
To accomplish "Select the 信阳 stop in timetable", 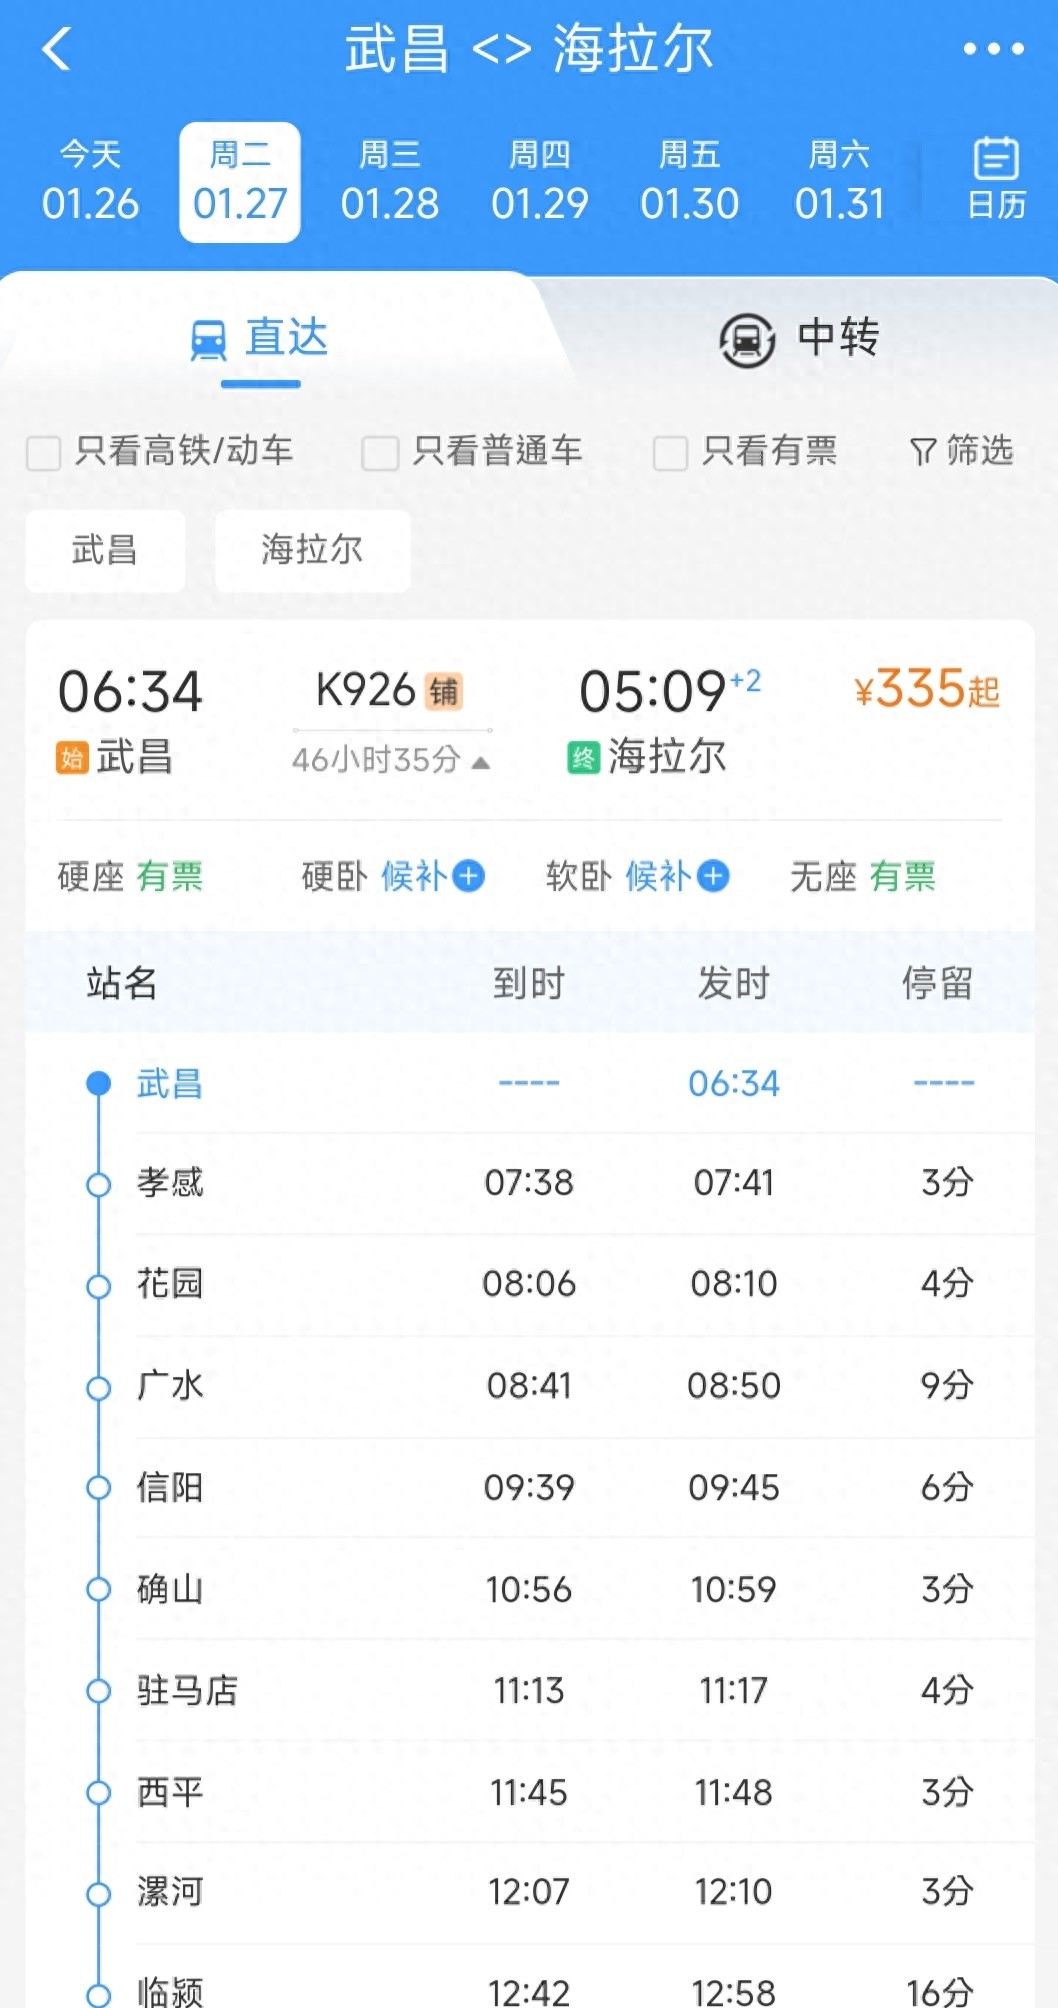I will click(x=170, y=1487).
